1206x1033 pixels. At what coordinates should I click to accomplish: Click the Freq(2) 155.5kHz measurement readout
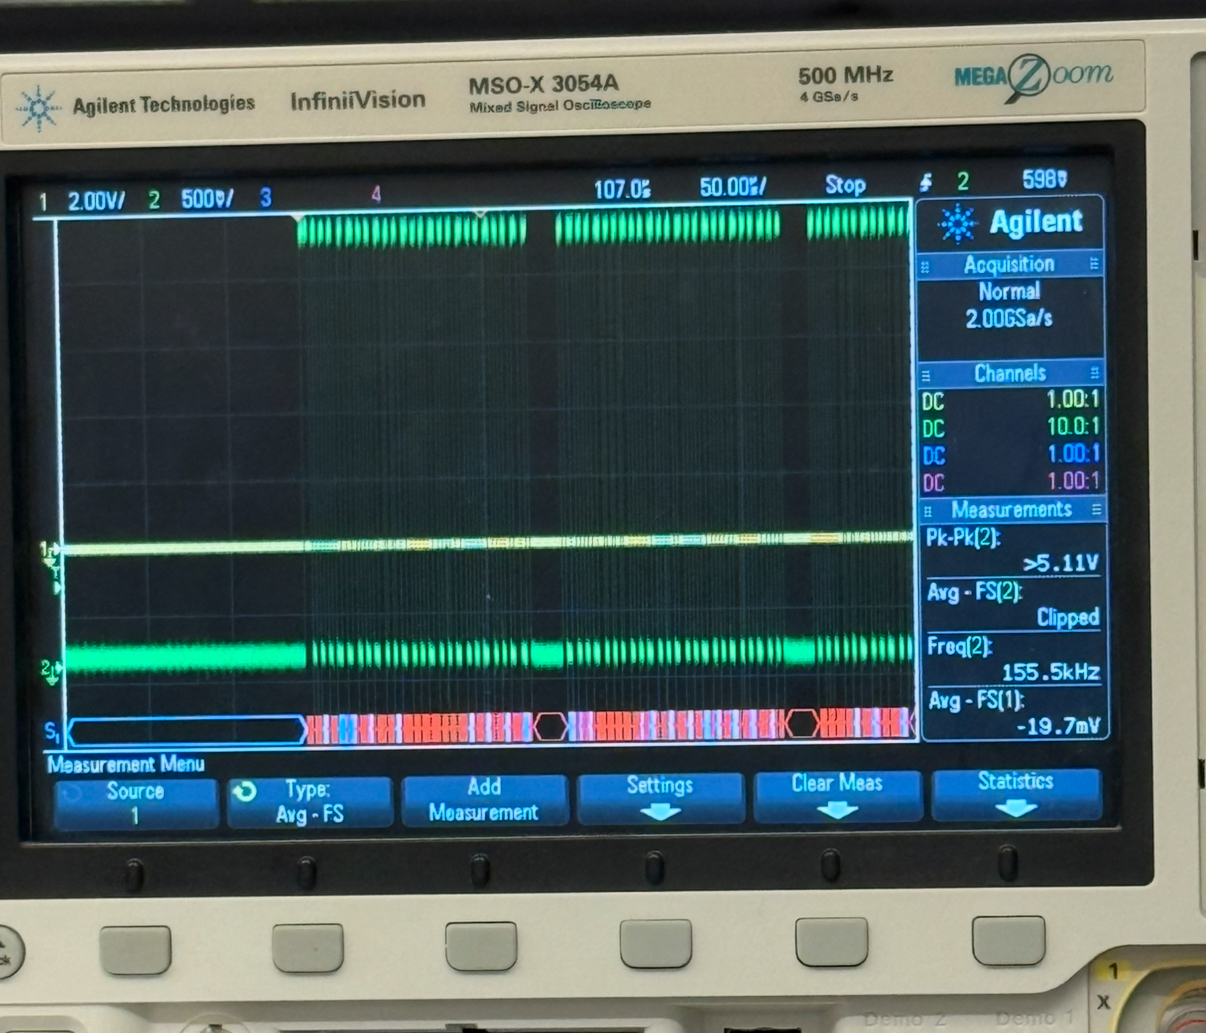[1012, 659]
